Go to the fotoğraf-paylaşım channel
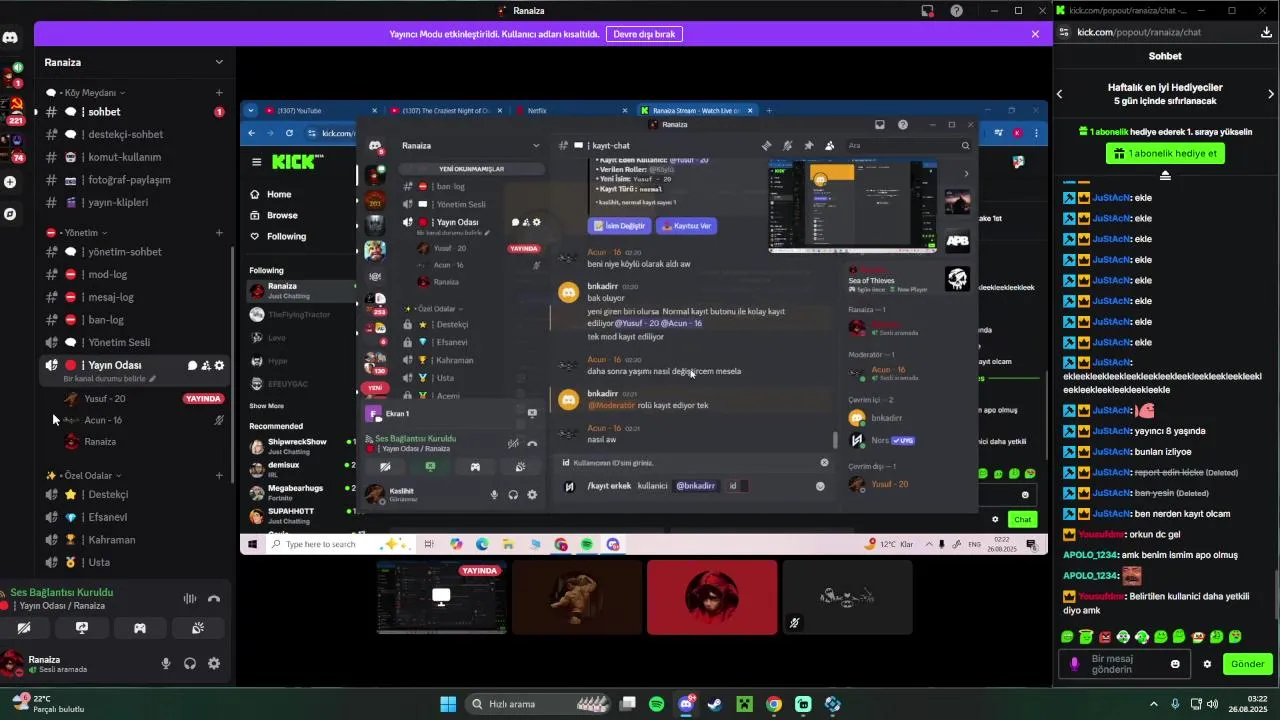This screenshot has width=1280, height=720. click(134, 180)
